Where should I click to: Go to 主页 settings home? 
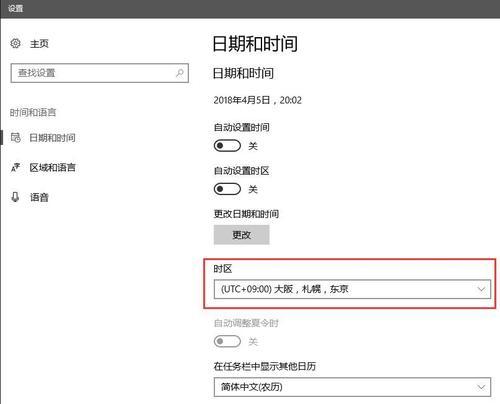click(x=39, y=43)
